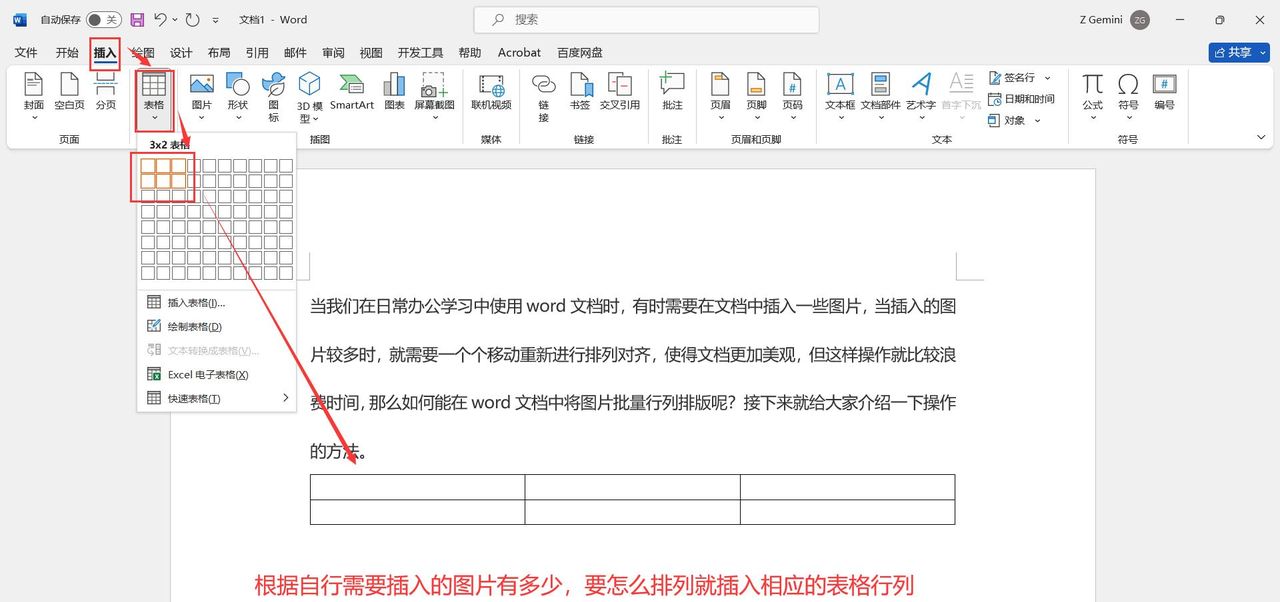Choose Insert Table (插入表格) menu item
This screenshot has height=602, width=1280.
(x=217, y=302)
